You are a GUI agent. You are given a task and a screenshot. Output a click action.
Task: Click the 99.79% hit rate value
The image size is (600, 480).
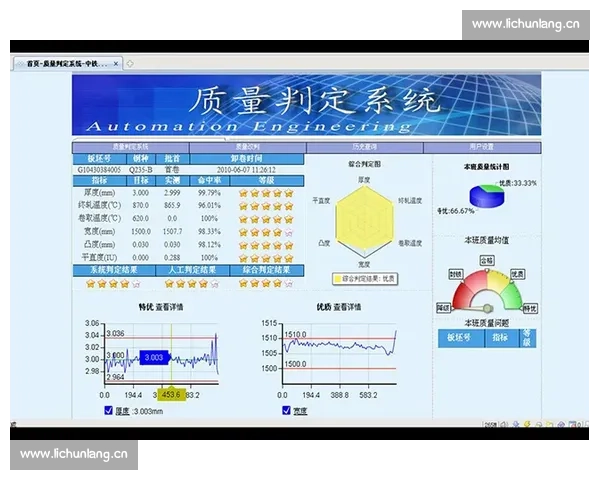(209, 193)
